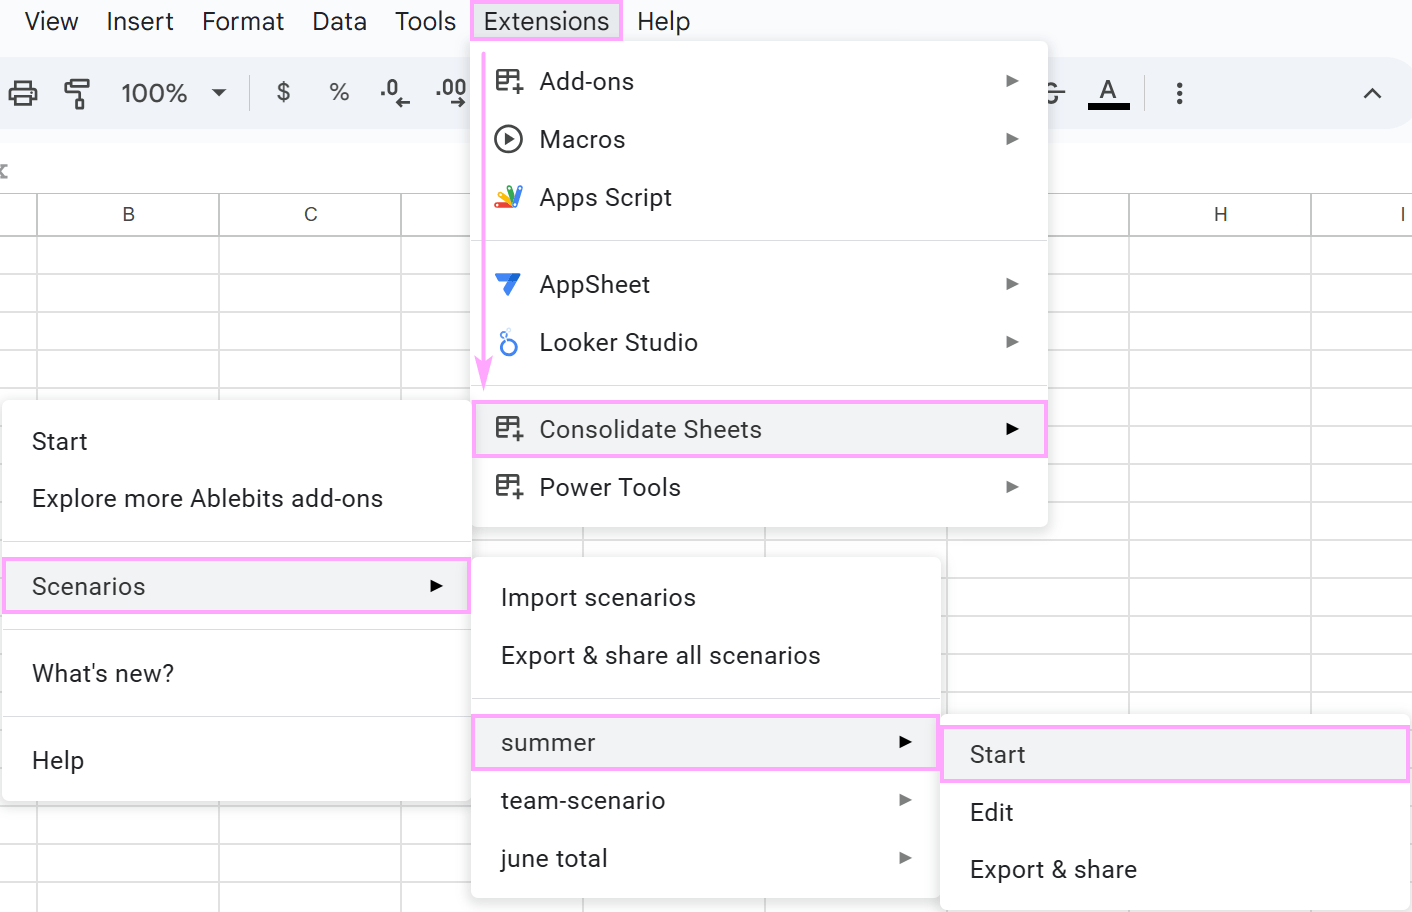This screenshot has width=1412, height=912.
Task: Apply percent format icon
Action: 339,92
